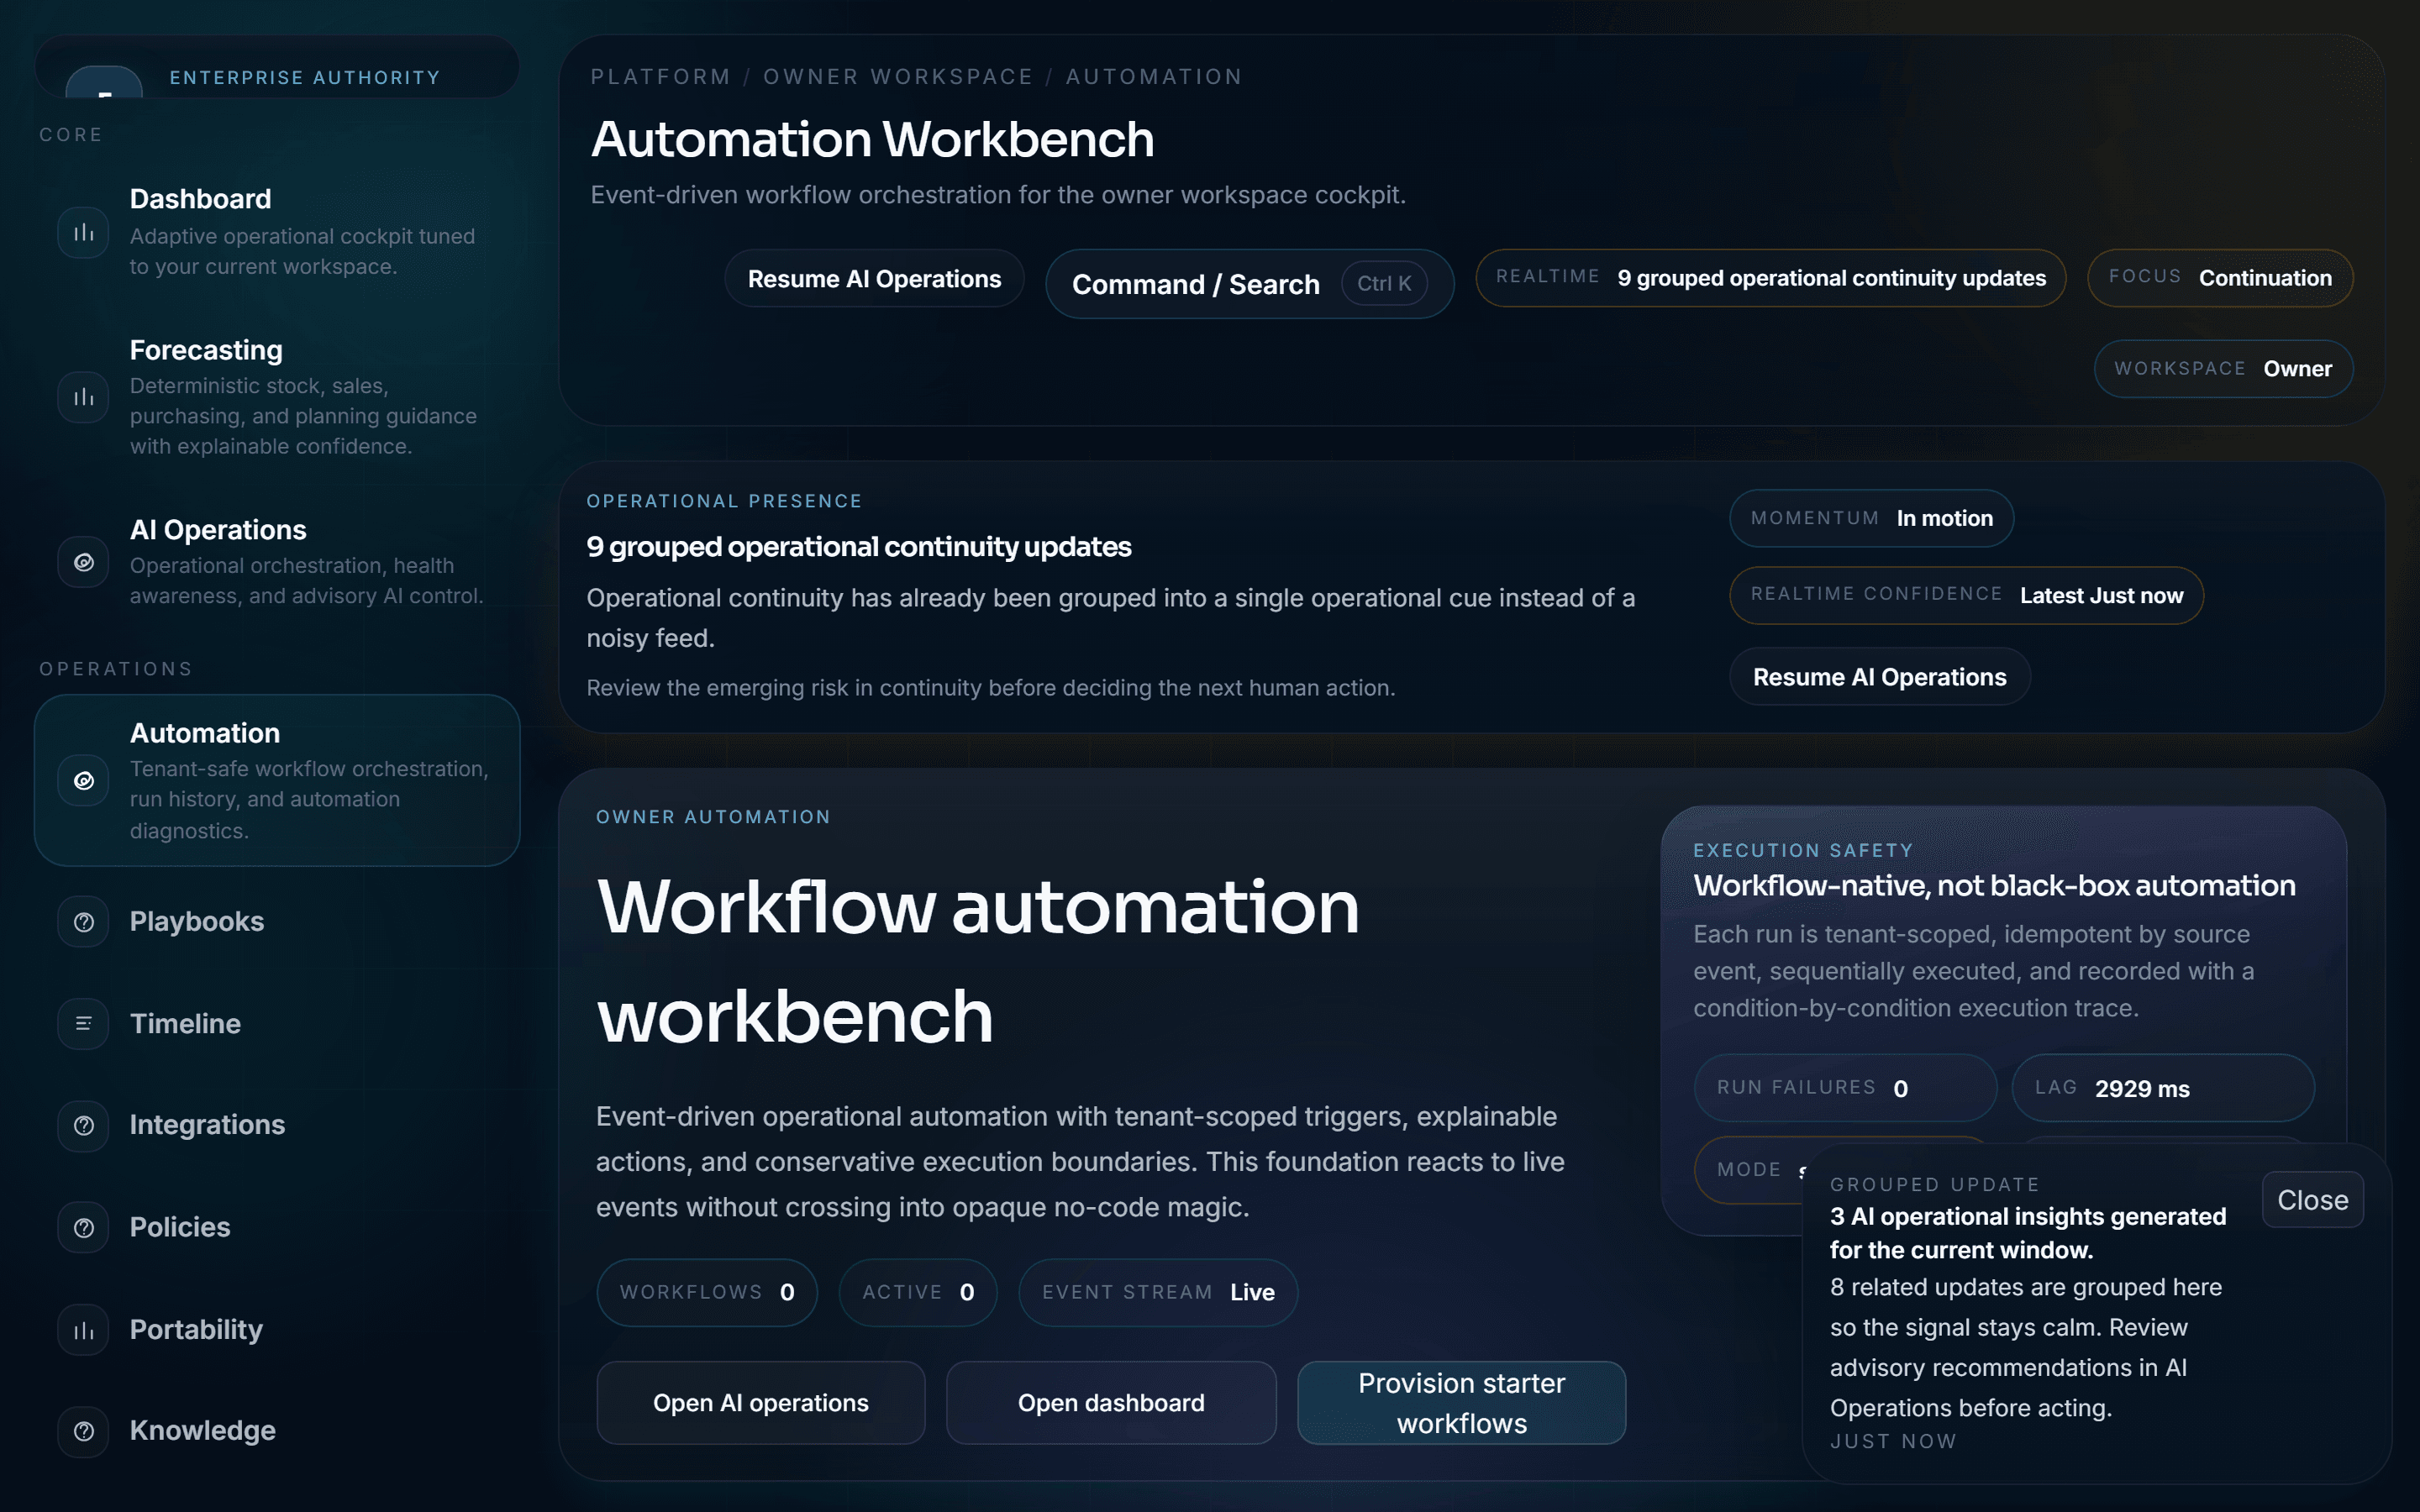Screen dimensions: 2420x1512
Task: Click the Workflows 0 stat pill
Action: (707, 1292)
